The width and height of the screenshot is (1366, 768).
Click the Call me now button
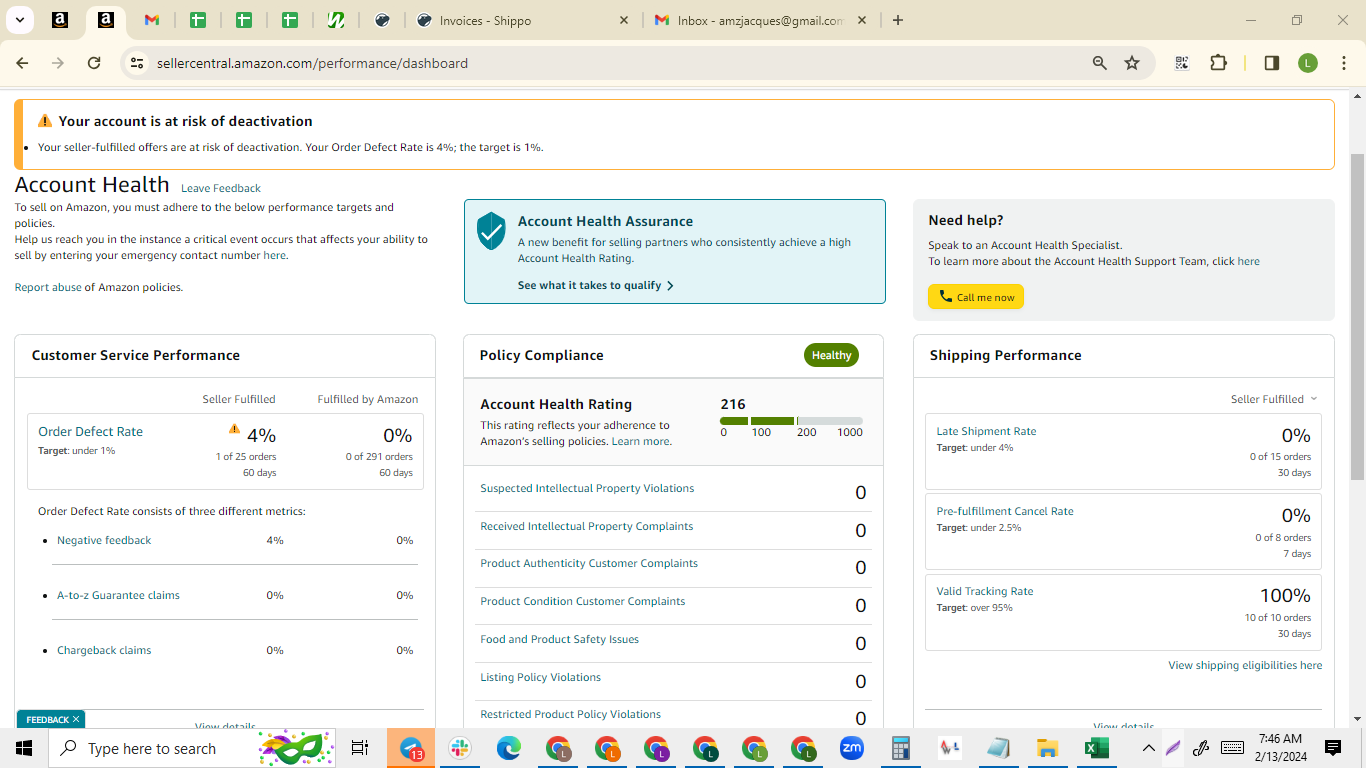click(976, 297)
